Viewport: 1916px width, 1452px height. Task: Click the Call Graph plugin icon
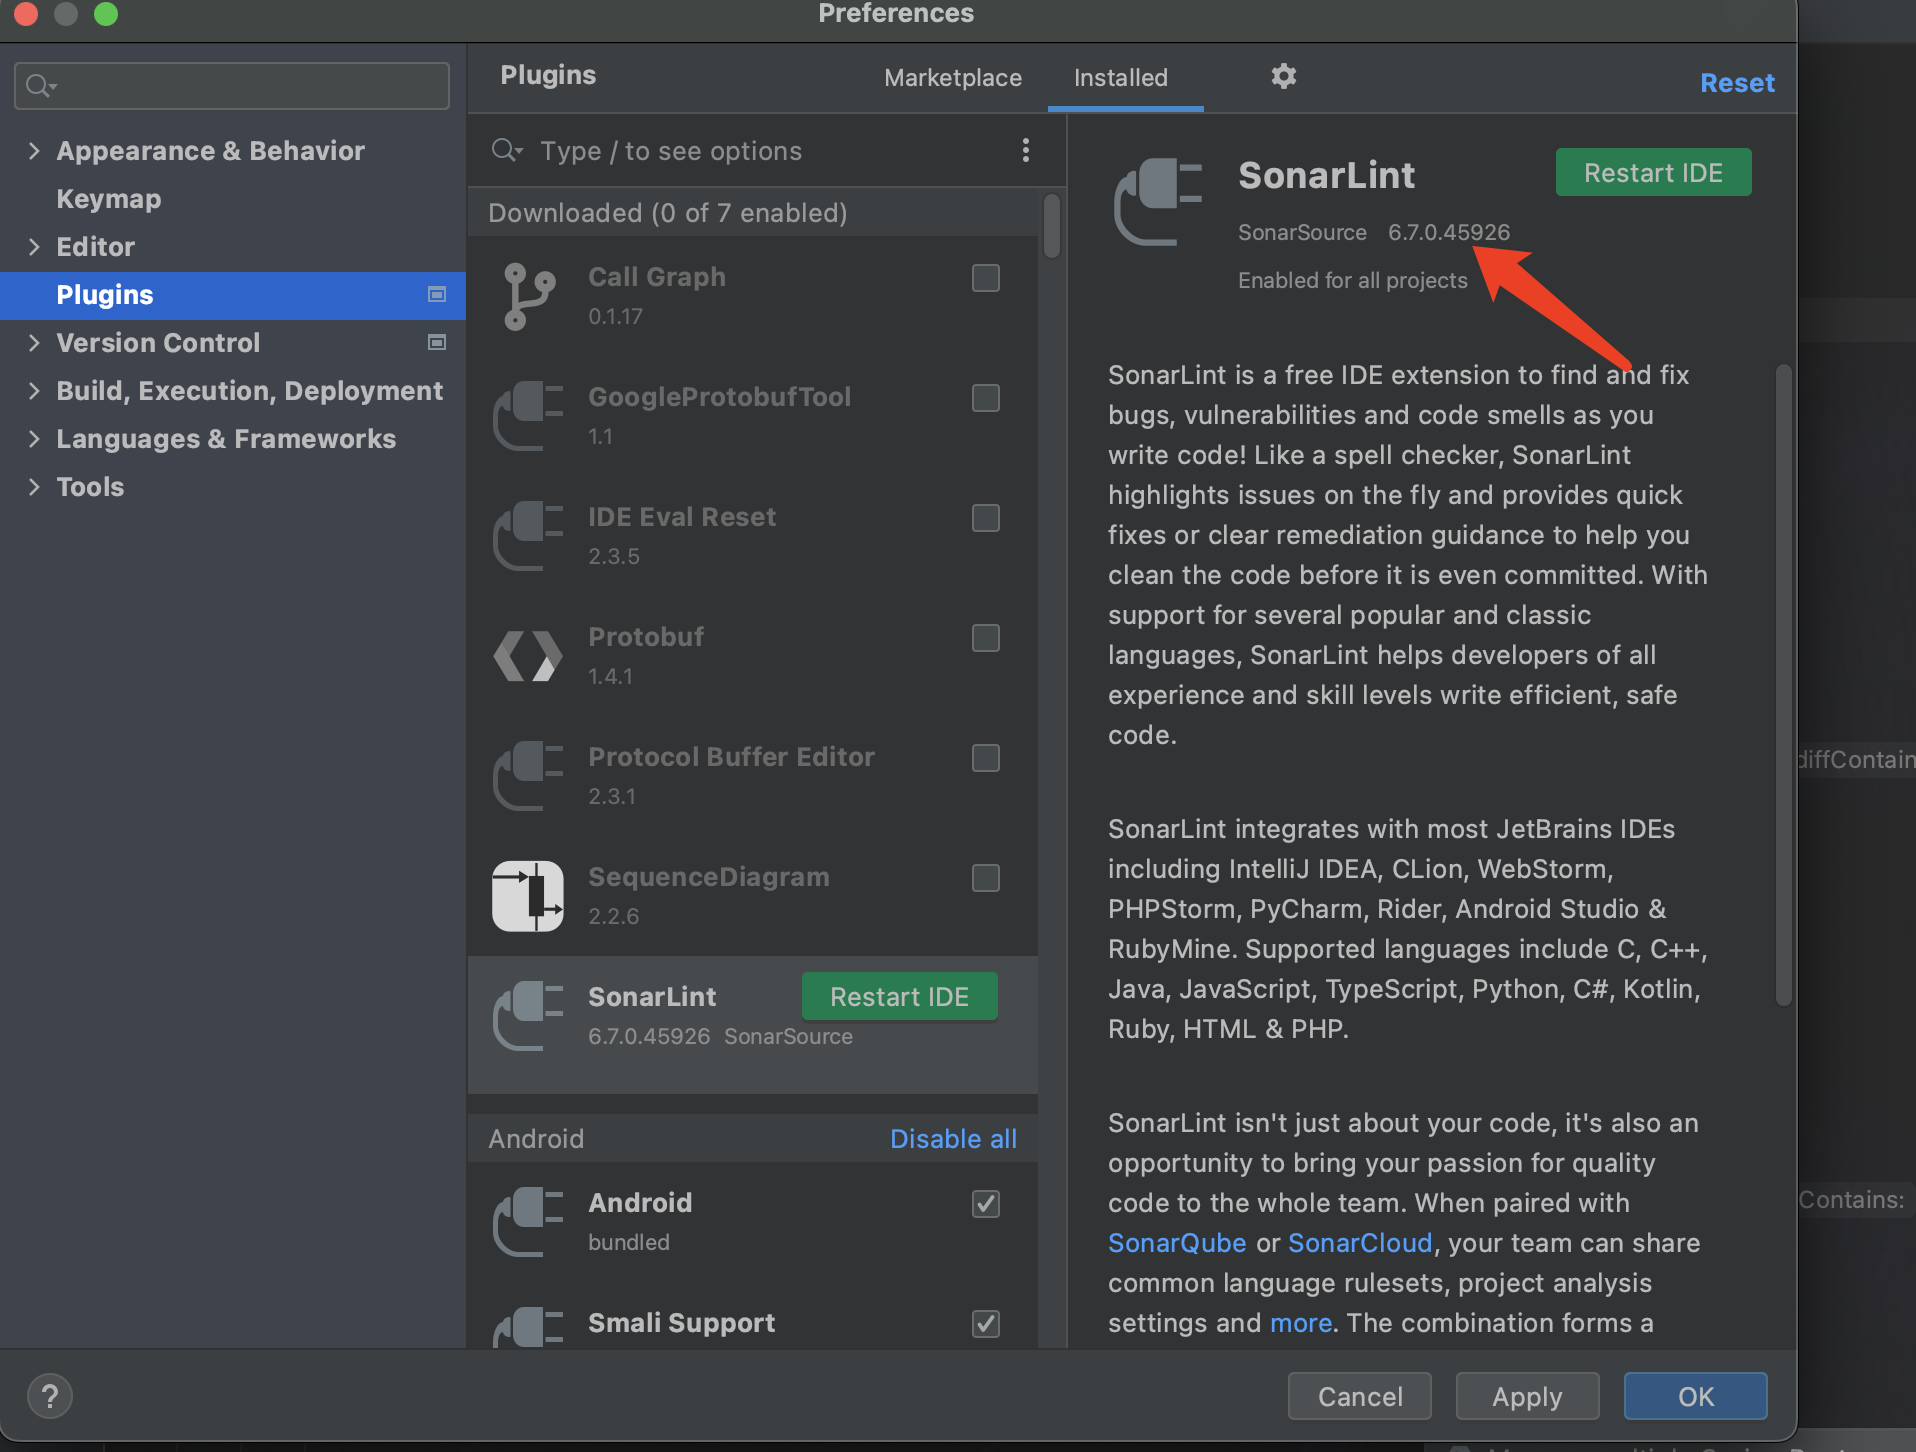(x=528, y=296)
